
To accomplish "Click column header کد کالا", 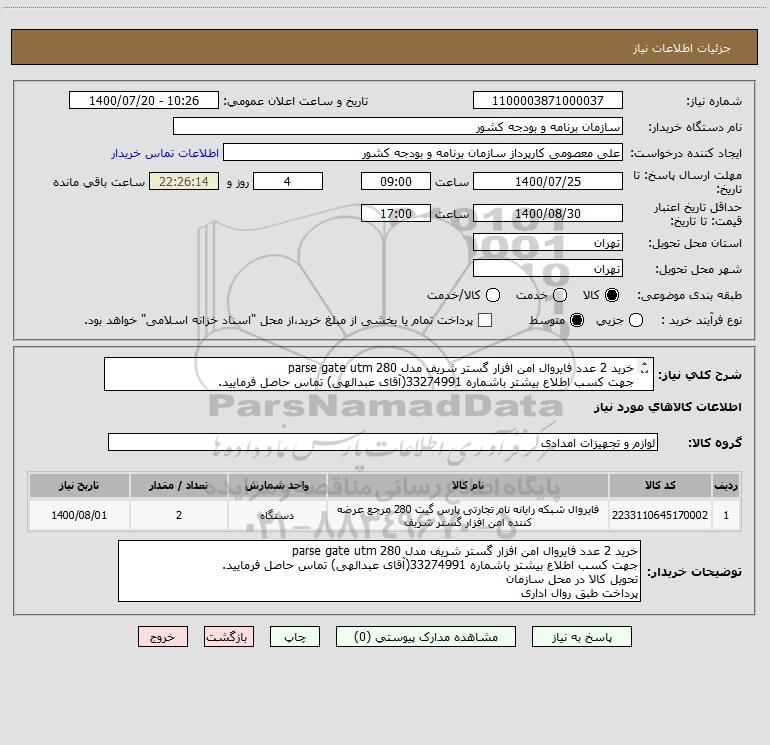I will pos(660,485).
